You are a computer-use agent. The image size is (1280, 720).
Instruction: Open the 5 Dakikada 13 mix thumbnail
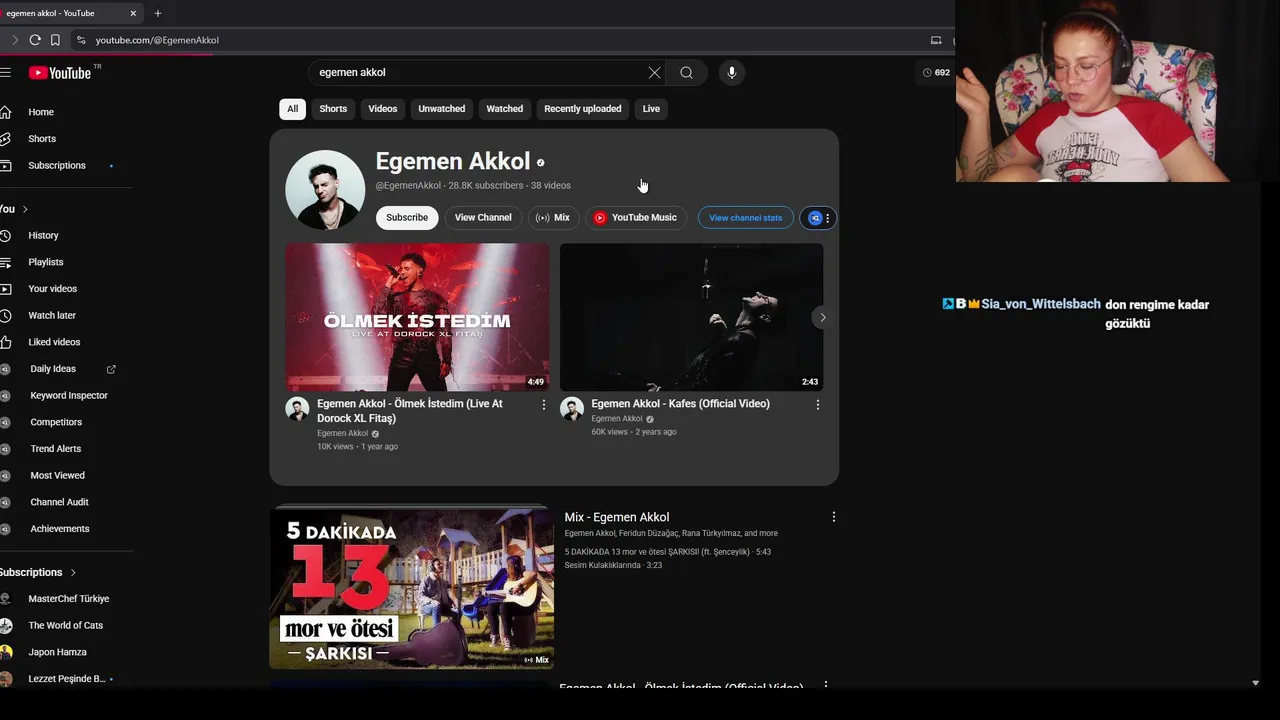411,588
